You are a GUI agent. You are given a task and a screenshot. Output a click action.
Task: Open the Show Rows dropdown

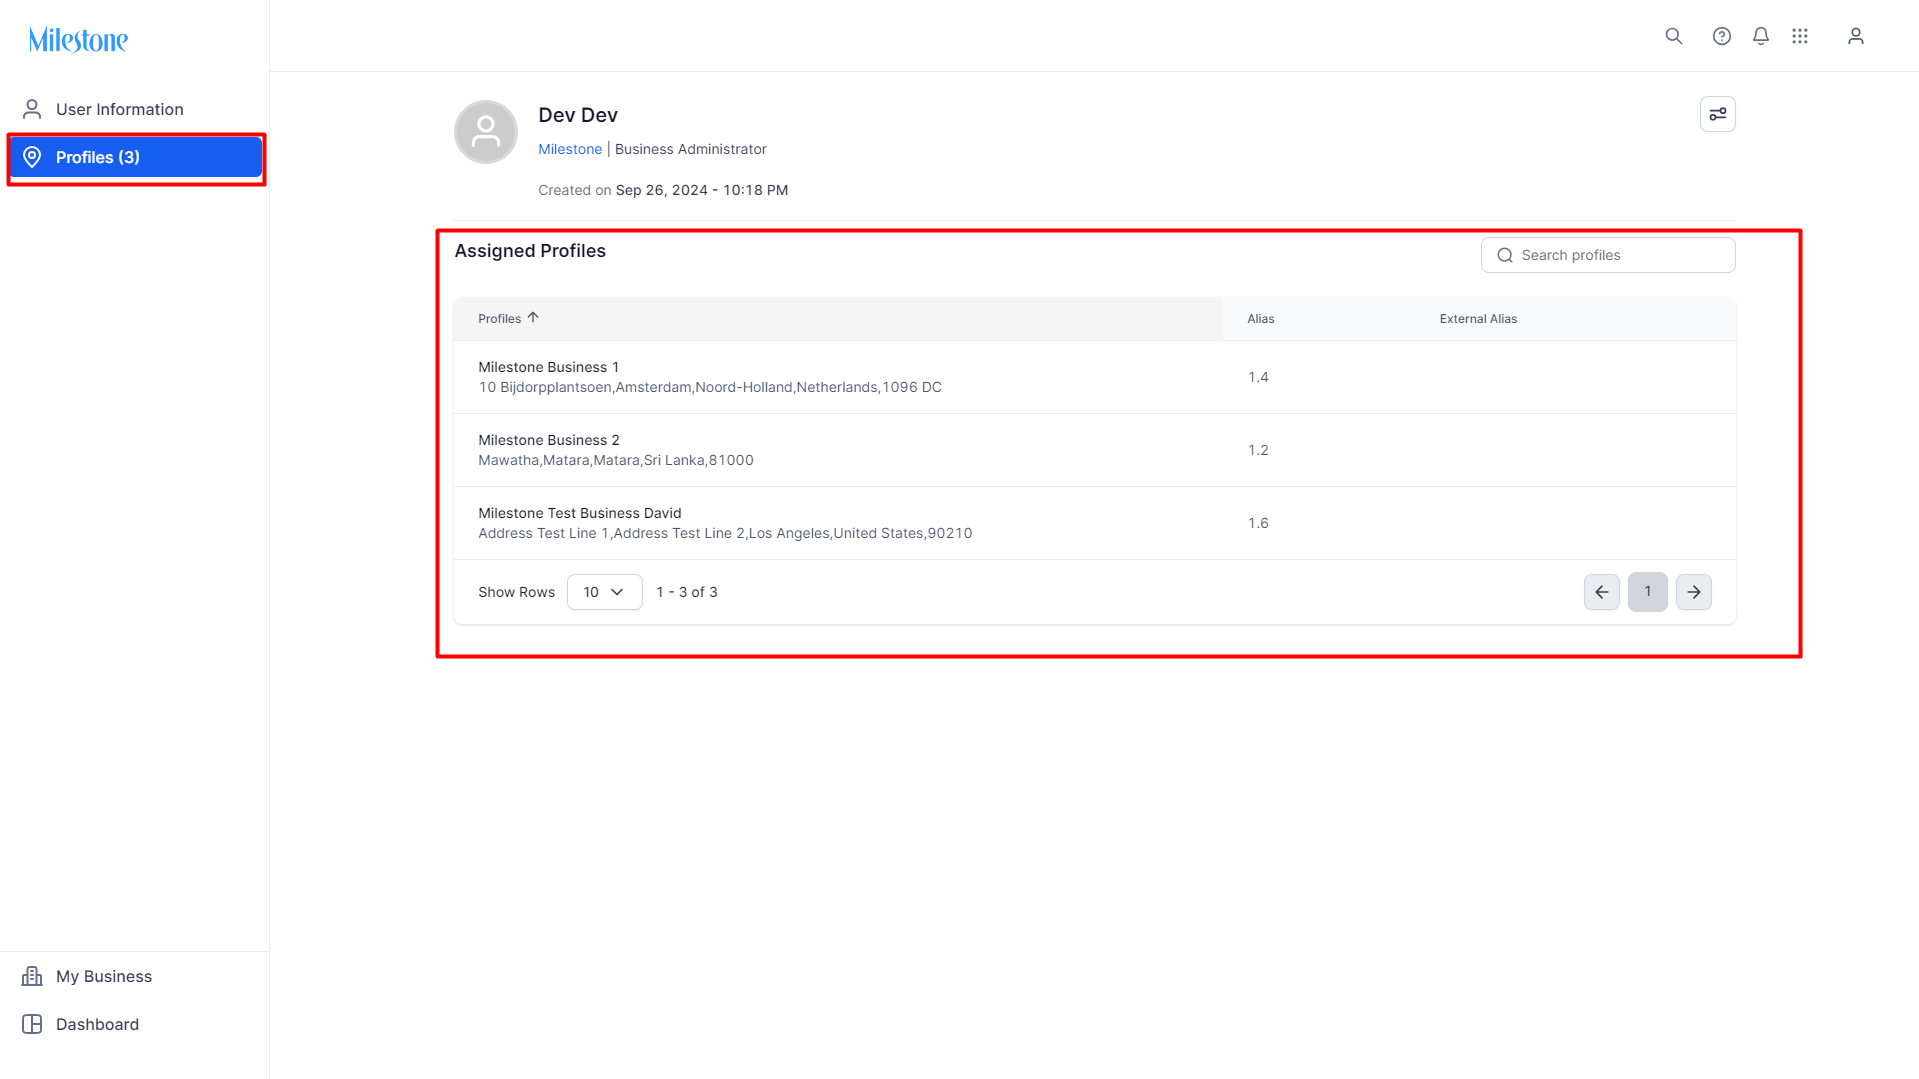pyautogui.click(x=604, y=592)
